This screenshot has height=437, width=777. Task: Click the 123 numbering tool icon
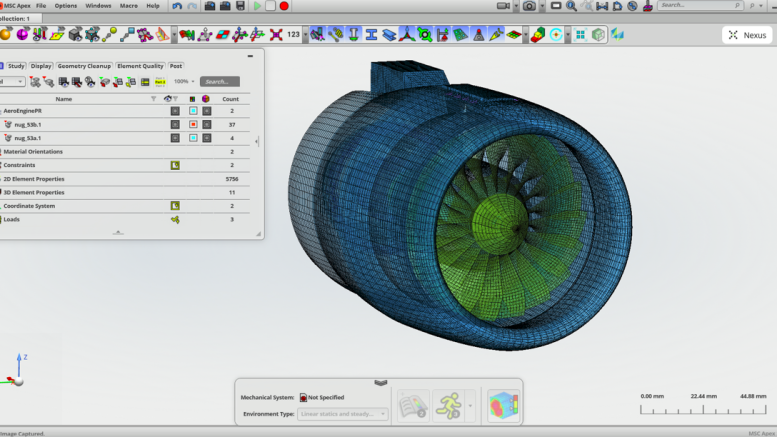click(x=293, y=35)
